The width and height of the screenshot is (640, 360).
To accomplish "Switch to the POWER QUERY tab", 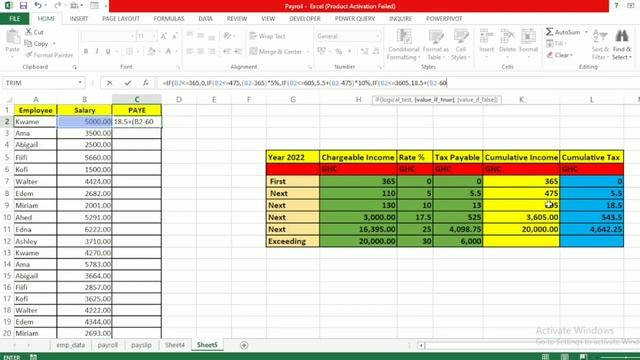I will (x=355, y=19).
